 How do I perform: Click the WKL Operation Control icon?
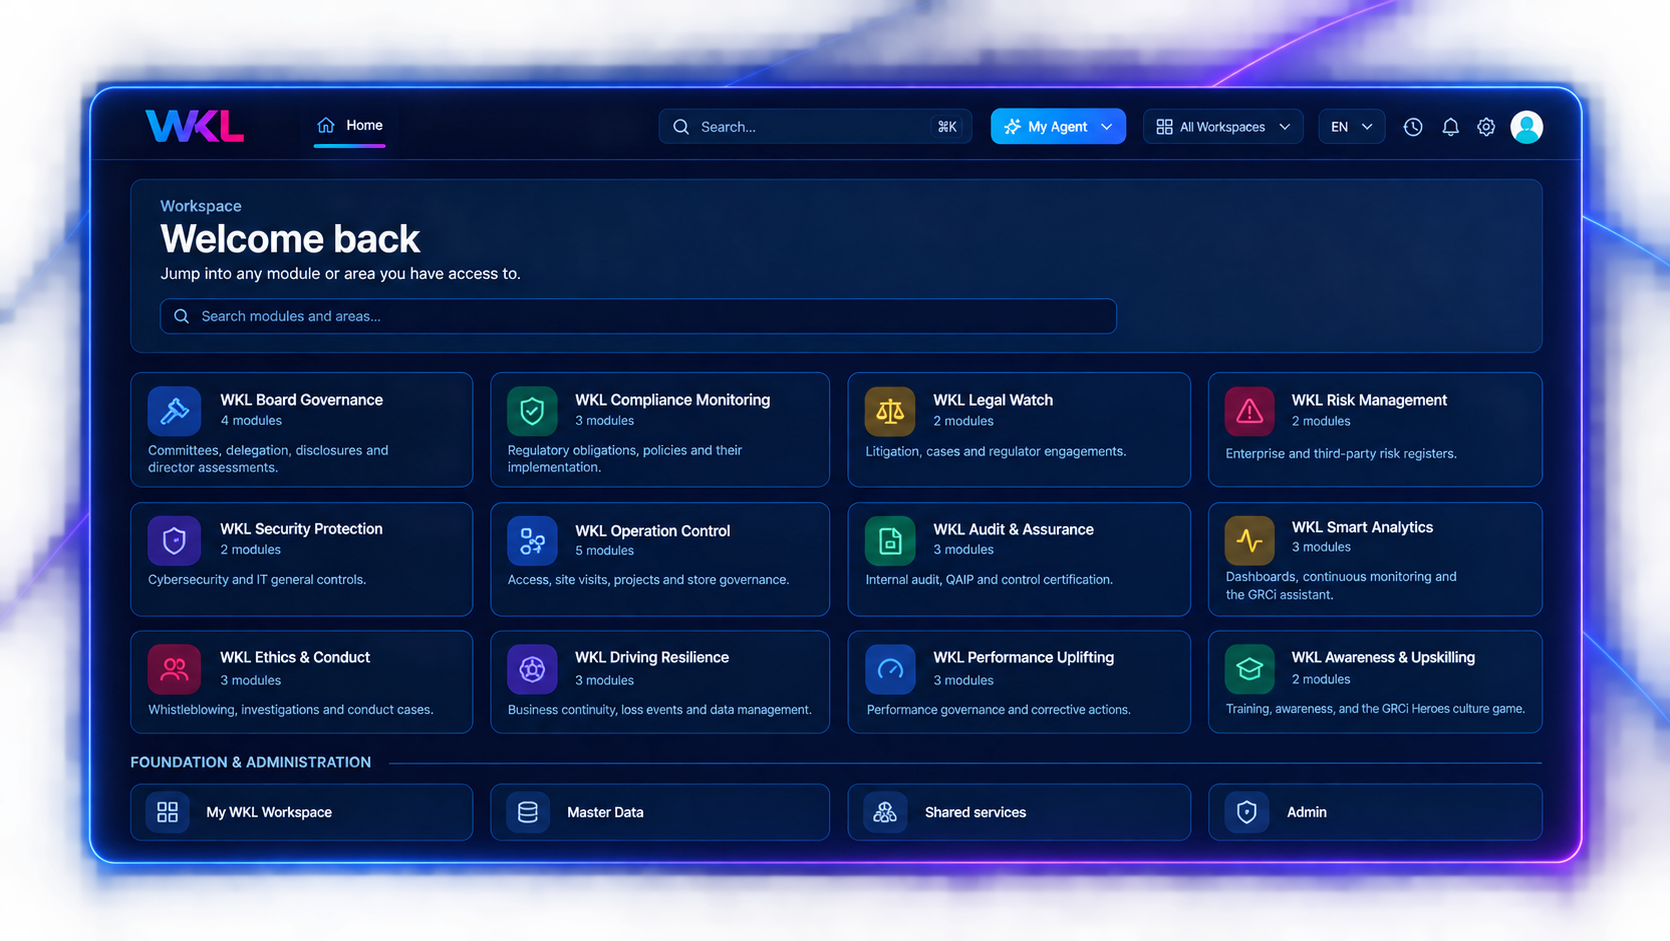(532, 541)
